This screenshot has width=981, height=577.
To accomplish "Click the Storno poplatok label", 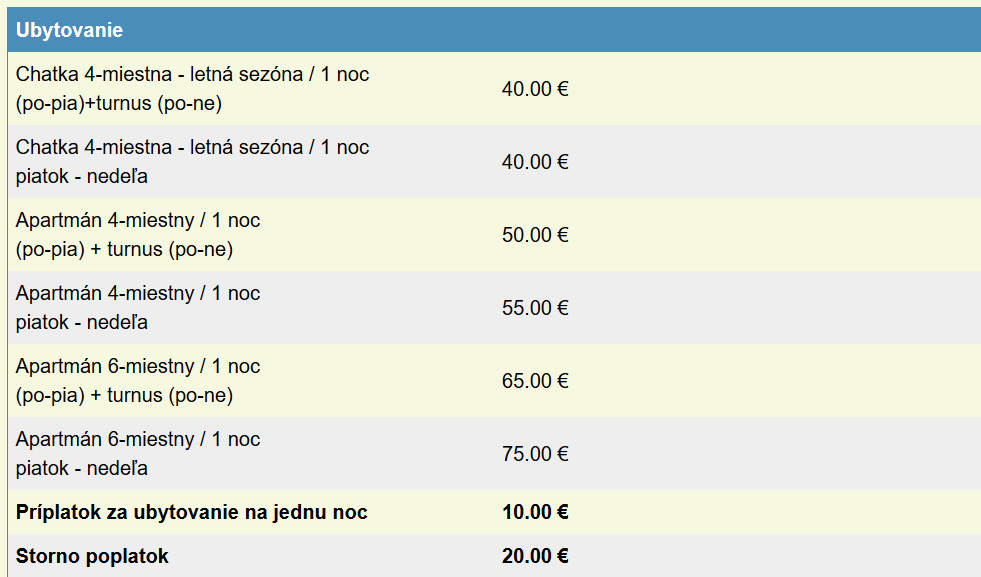I will [92, 556].
